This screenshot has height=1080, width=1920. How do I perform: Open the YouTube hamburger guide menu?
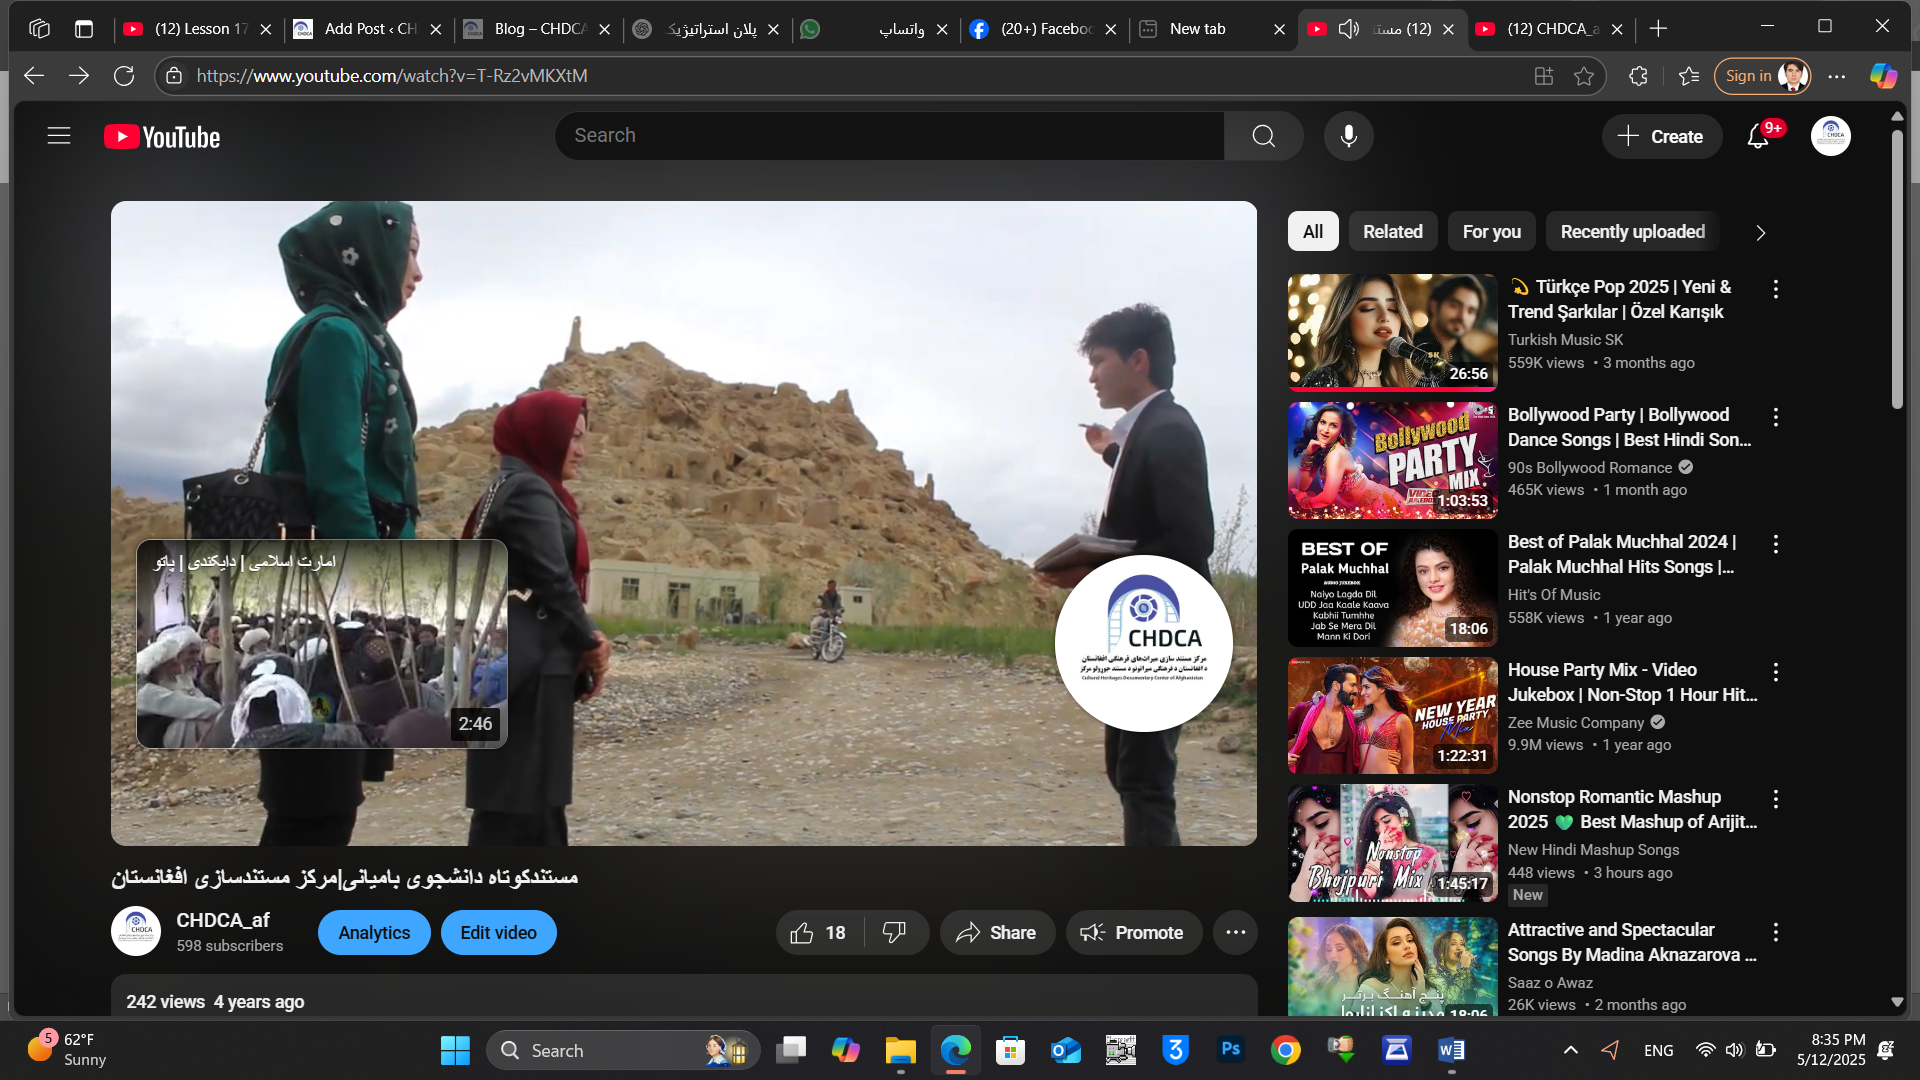(59, 136)
